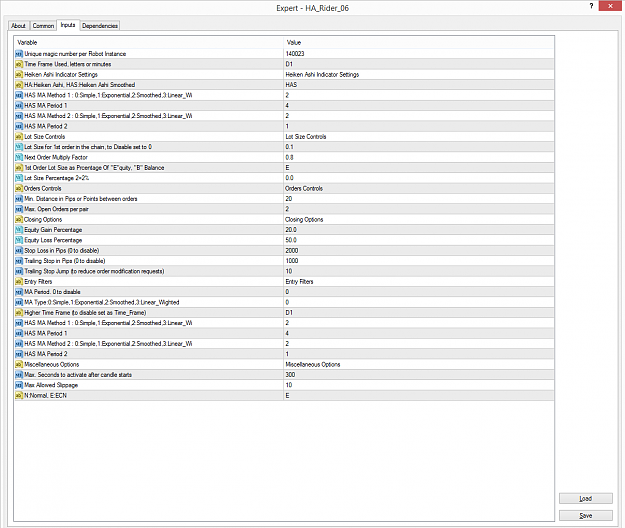Open the Dependencies tab
Screen dimensions: 625x528
[100, 26]
